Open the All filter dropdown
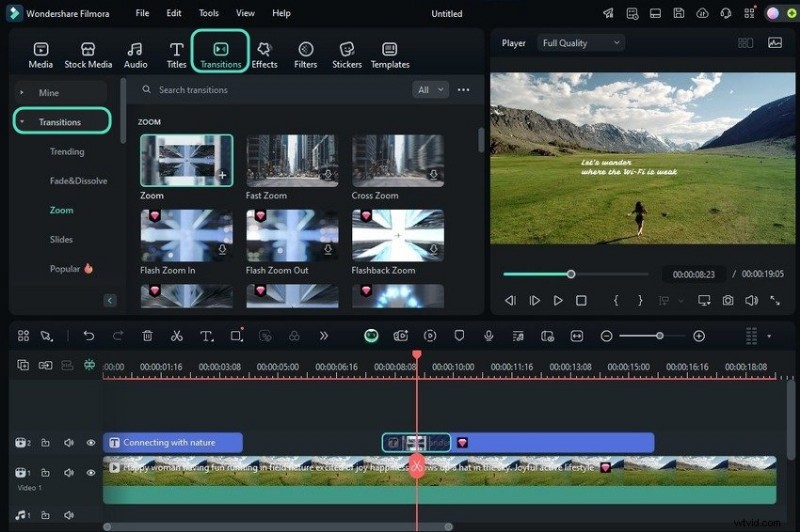The image size is (800, 532). [429, 90]
